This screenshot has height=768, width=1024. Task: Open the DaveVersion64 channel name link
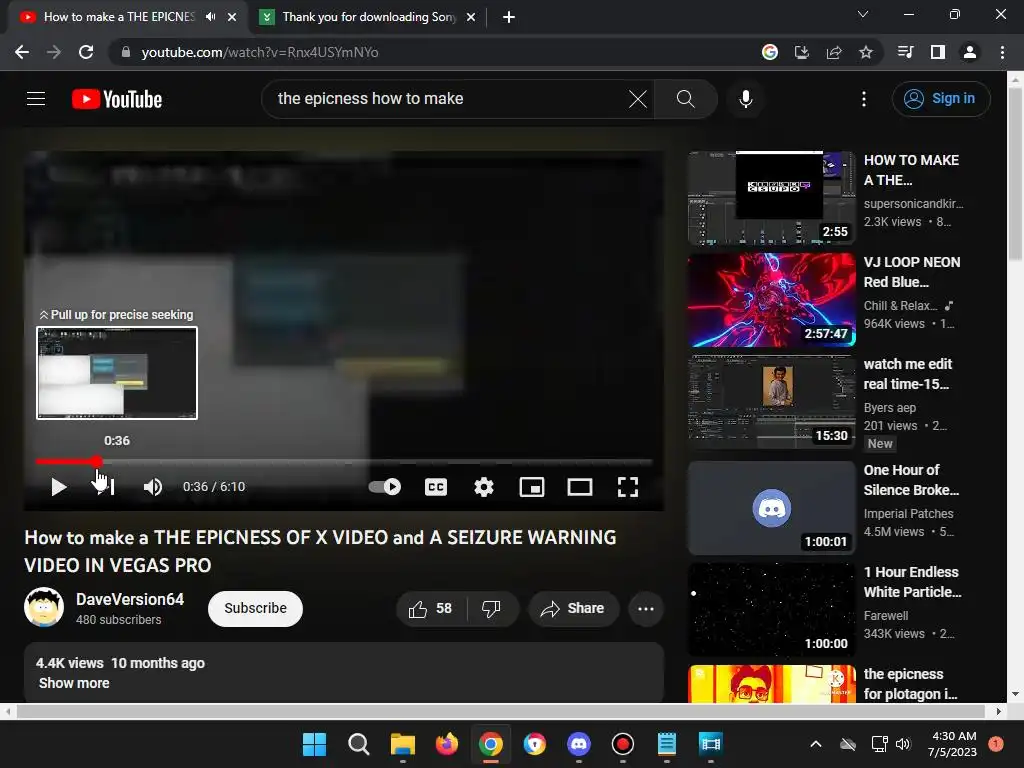(130, 600)
